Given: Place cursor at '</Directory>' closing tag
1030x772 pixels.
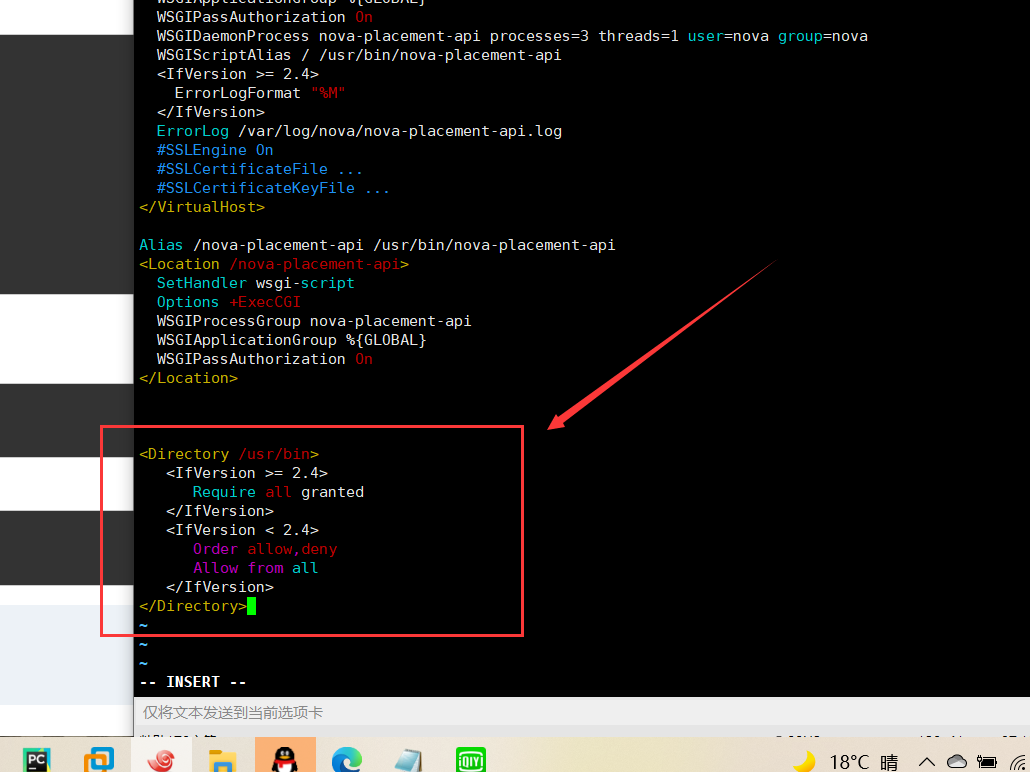Looking at the screenshot, I should pyautogui.click(x=193, y=606).
